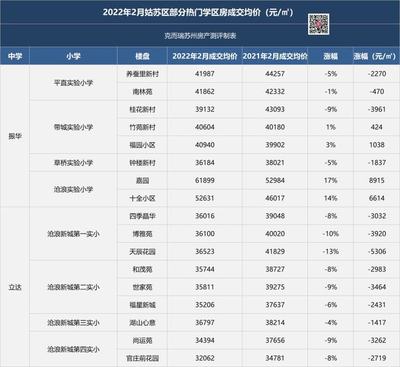The image size is (400, 367).
Task: Click the 2022 price value 41987
Action: pyautogui.click(x=205, y=74)
